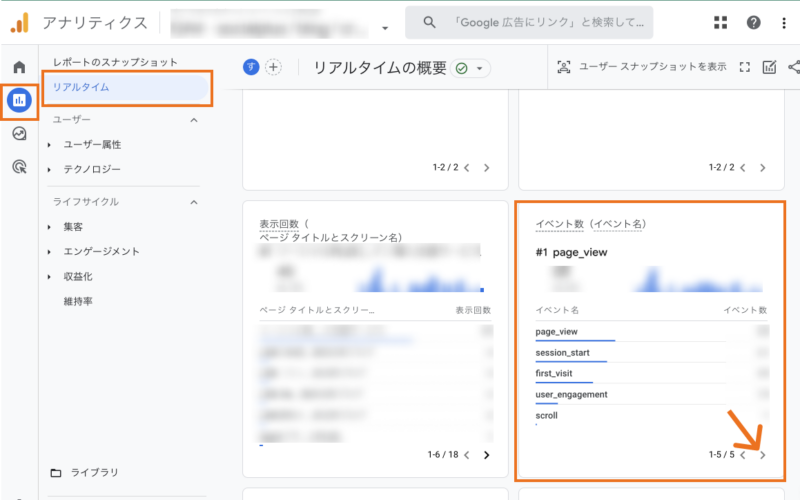The image size is (800, 500).
Task: Click the user snapshot icon
Action: (563, 67)
